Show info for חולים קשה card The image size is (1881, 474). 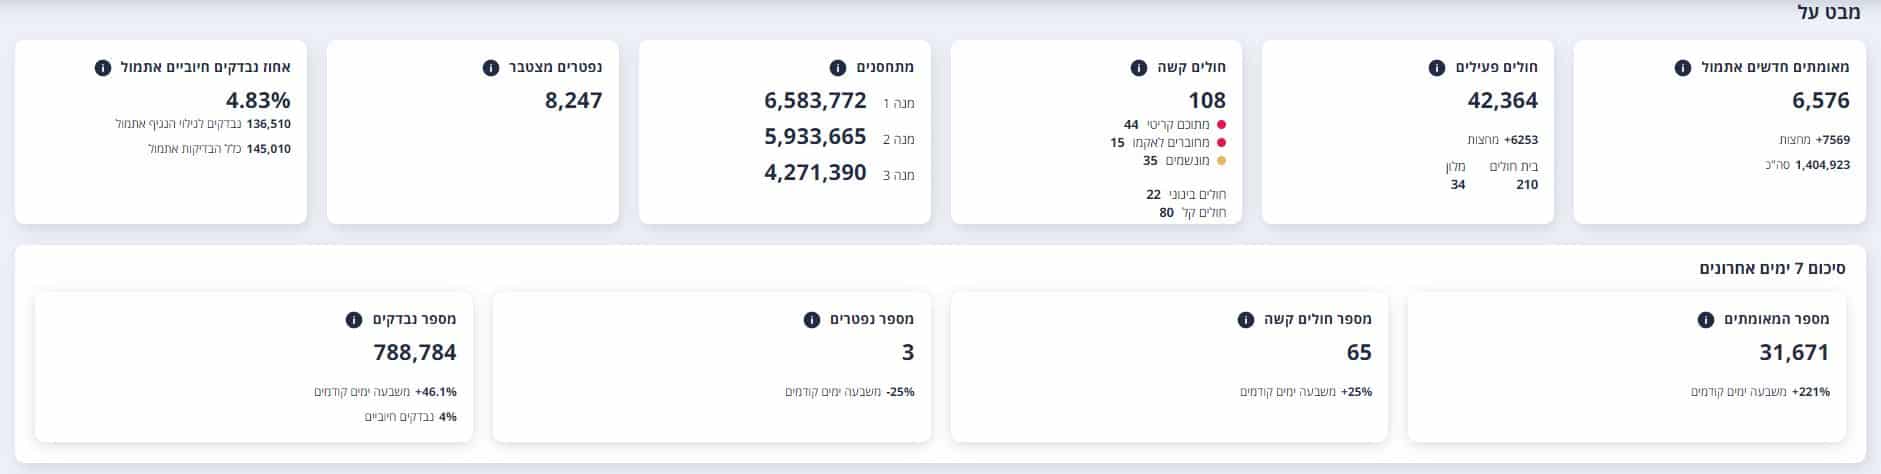1138,68
